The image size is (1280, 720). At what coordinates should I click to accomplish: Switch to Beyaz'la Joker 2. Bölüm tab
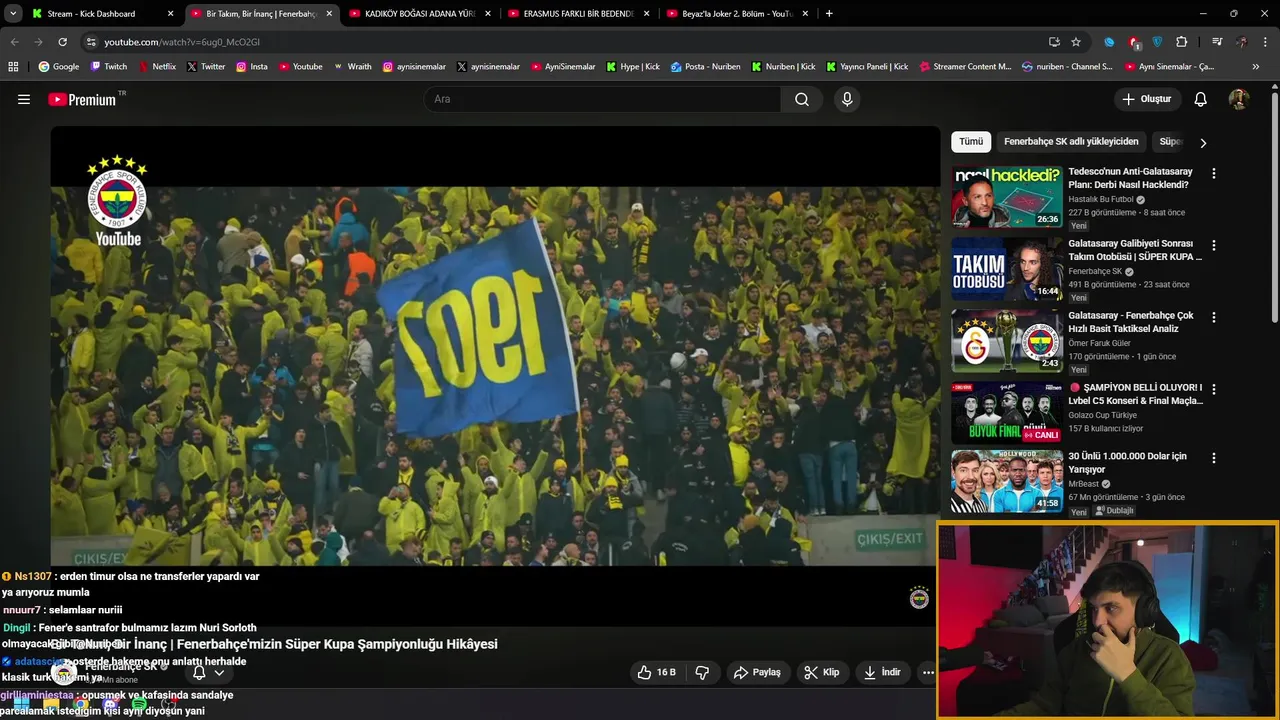(x=738, y=14)
